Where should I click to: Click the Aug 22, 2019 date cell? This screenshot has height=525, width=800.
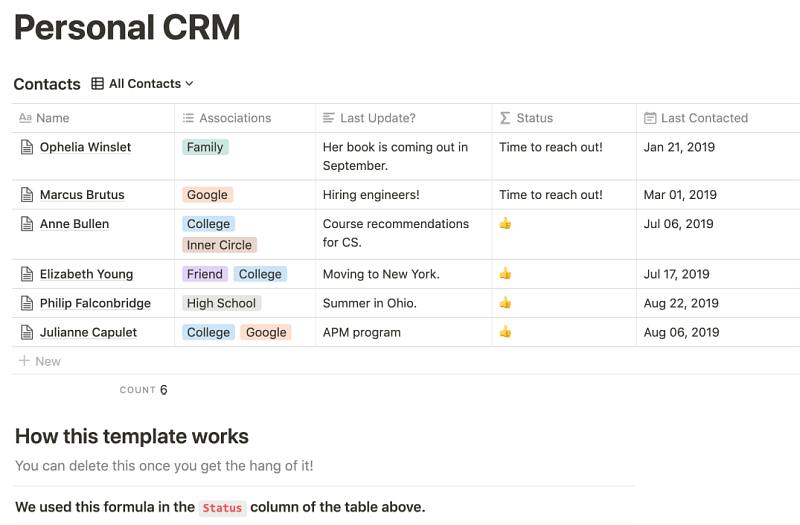point(681,303)
